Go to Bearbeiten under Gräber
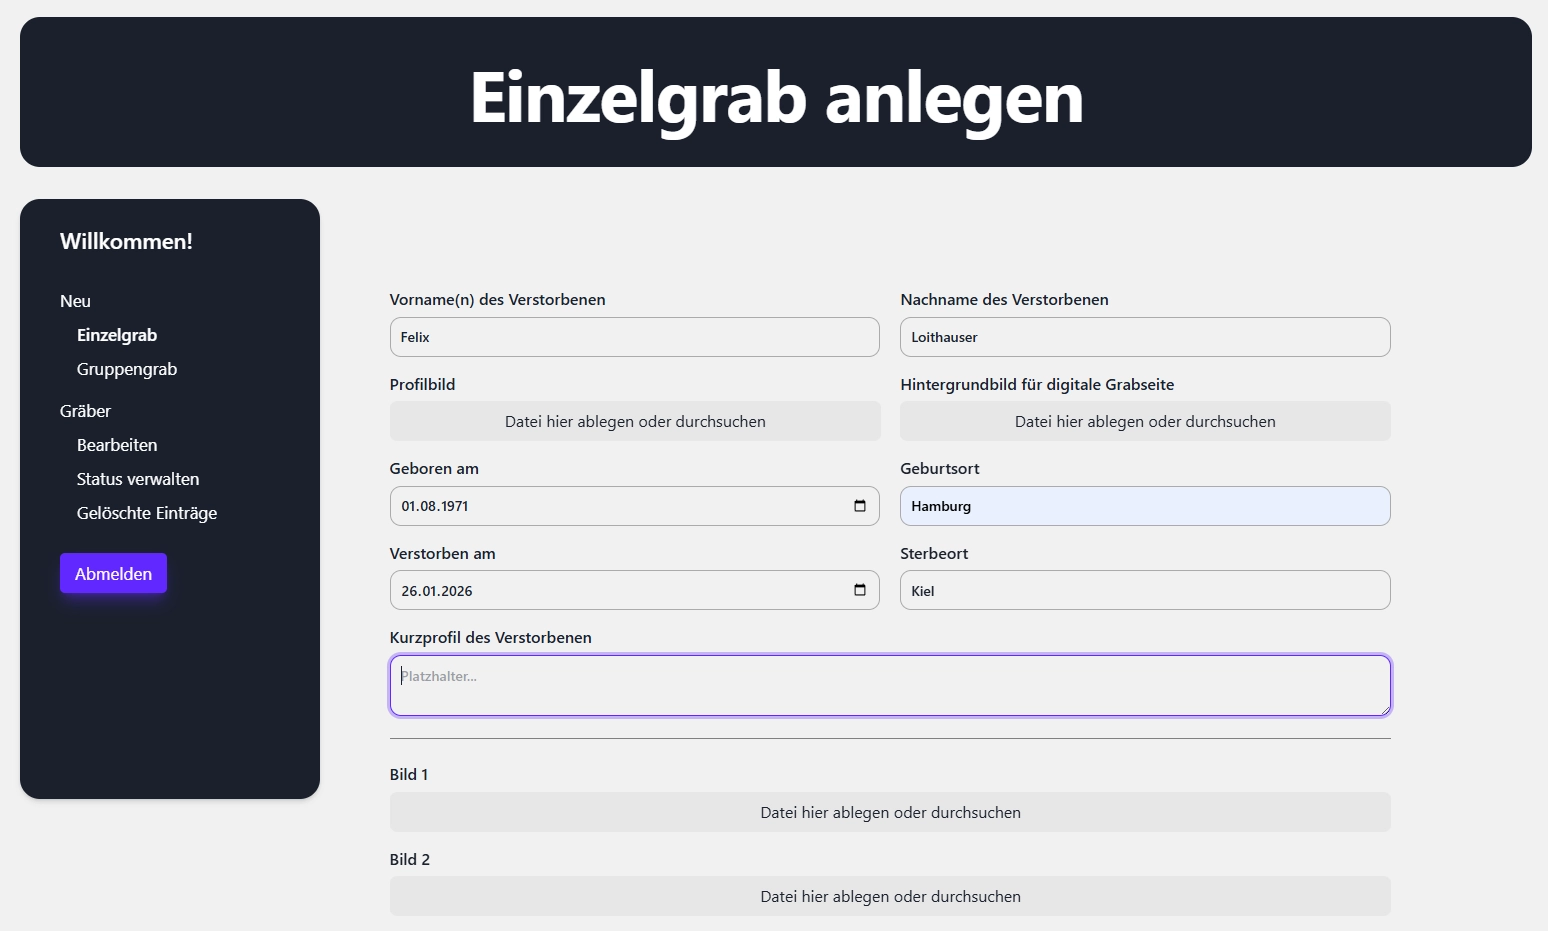Viewport: 1548px width, 931px height. [x=117, y=445]
